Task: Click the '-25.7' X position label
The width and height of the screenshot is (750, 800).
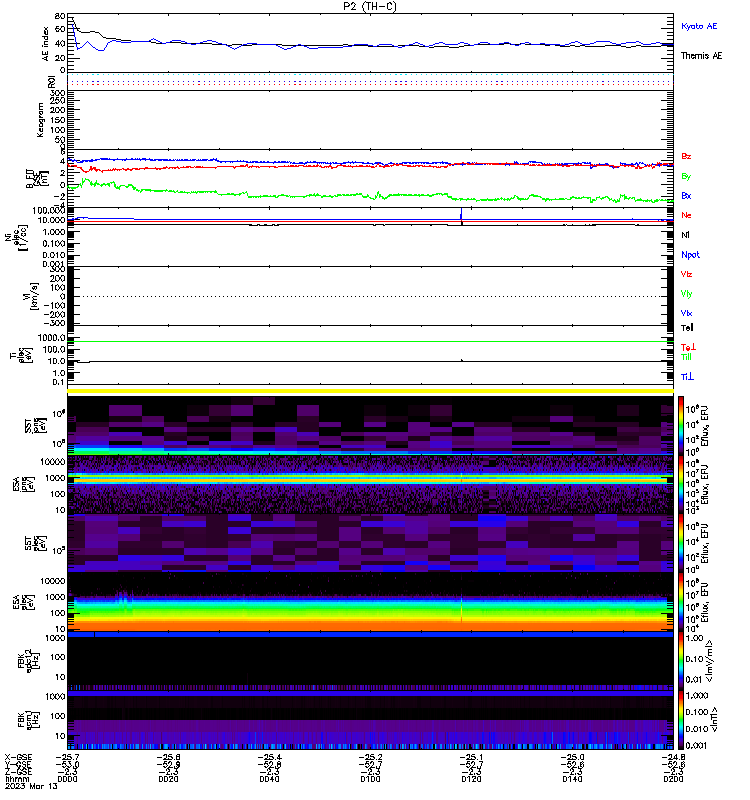Action: [x=67, y=757]
